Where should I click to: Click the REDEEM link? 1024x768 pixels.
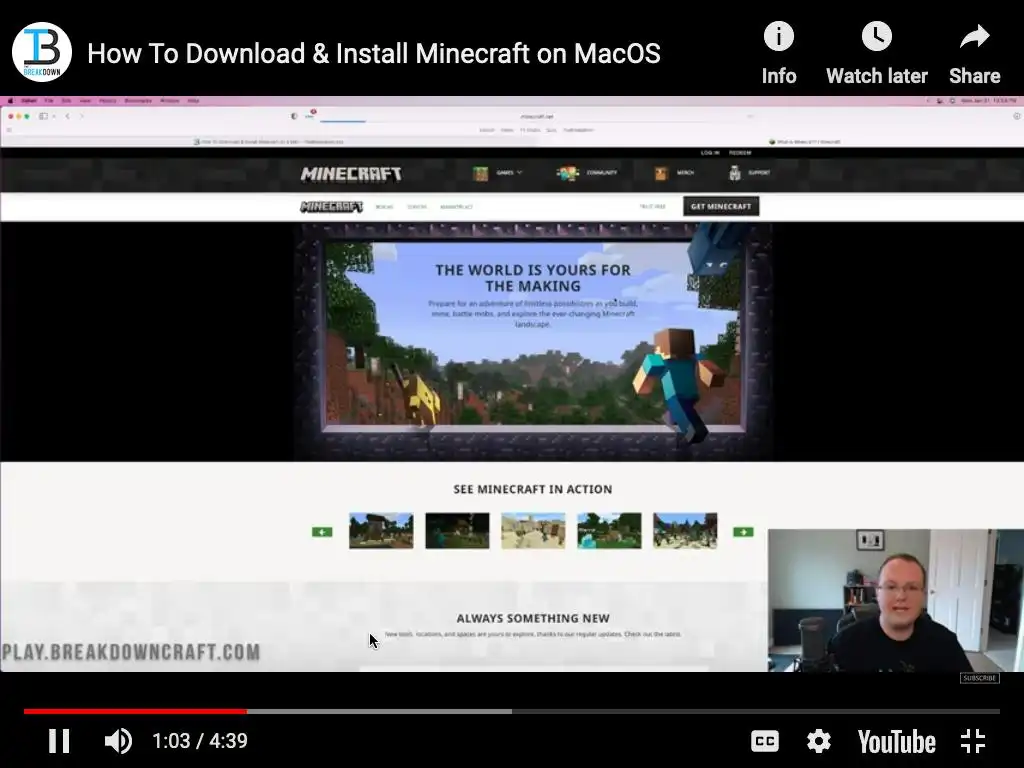[740, 153]
